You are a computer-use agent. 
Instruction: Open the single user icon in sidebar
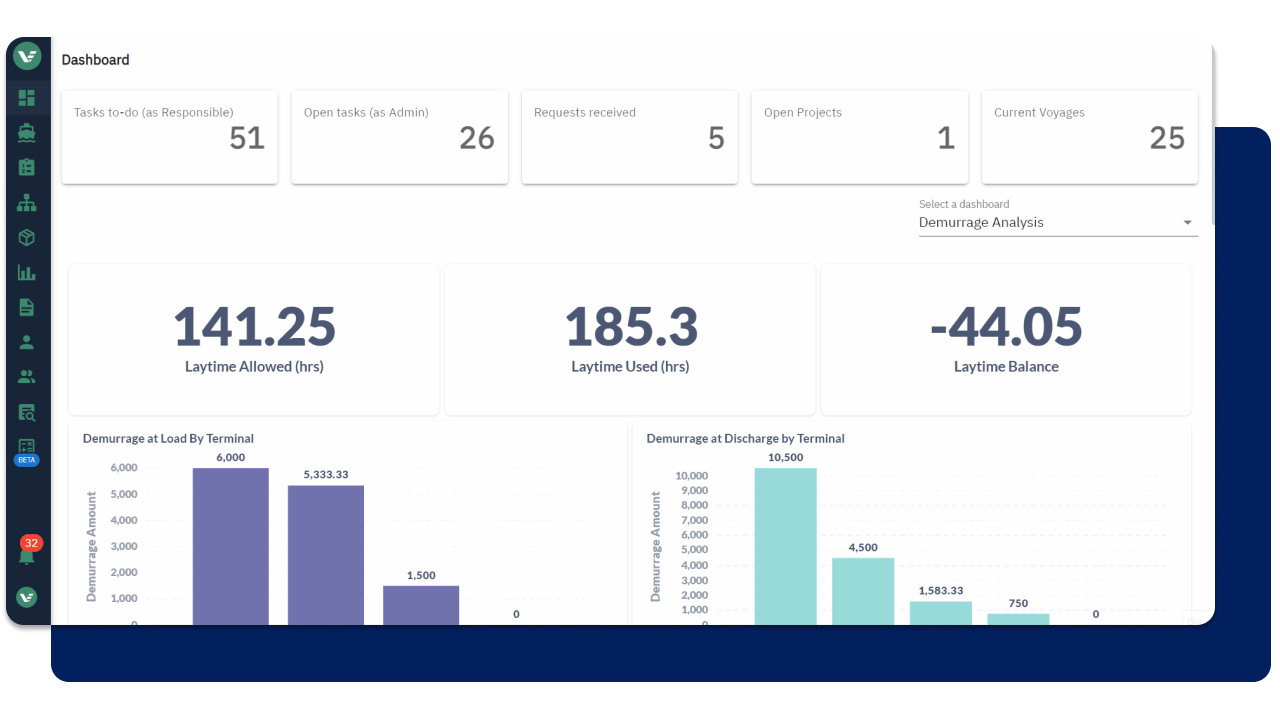point(27,342)
